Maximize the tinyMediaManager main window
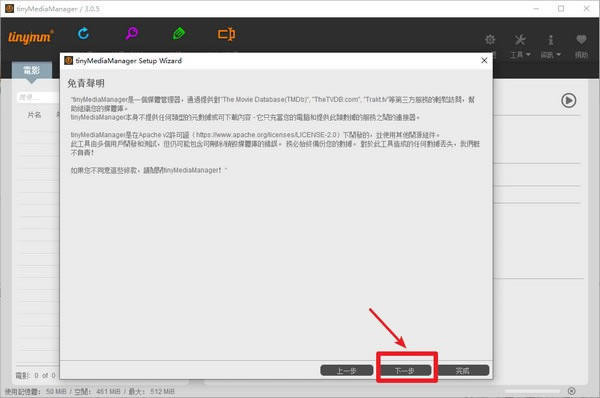 tap(561, 8)
